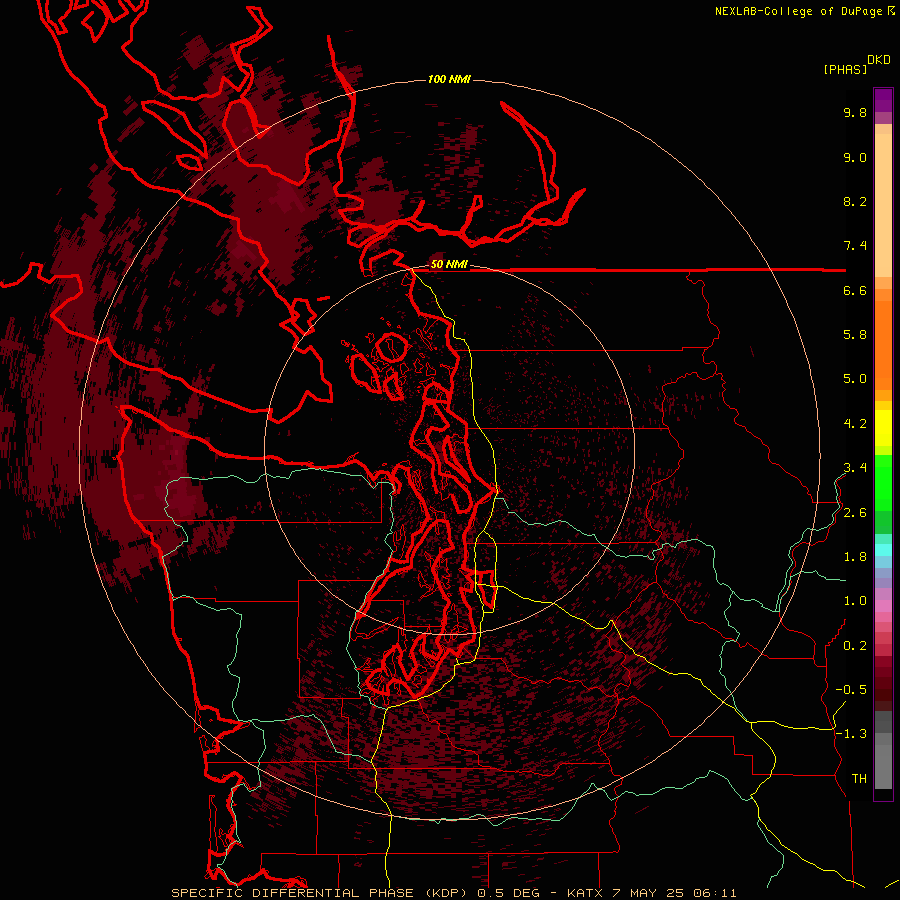Click the [PHAS] scale unit label
The height and width of the screenshot is (900, 900).
coord(845,69)
